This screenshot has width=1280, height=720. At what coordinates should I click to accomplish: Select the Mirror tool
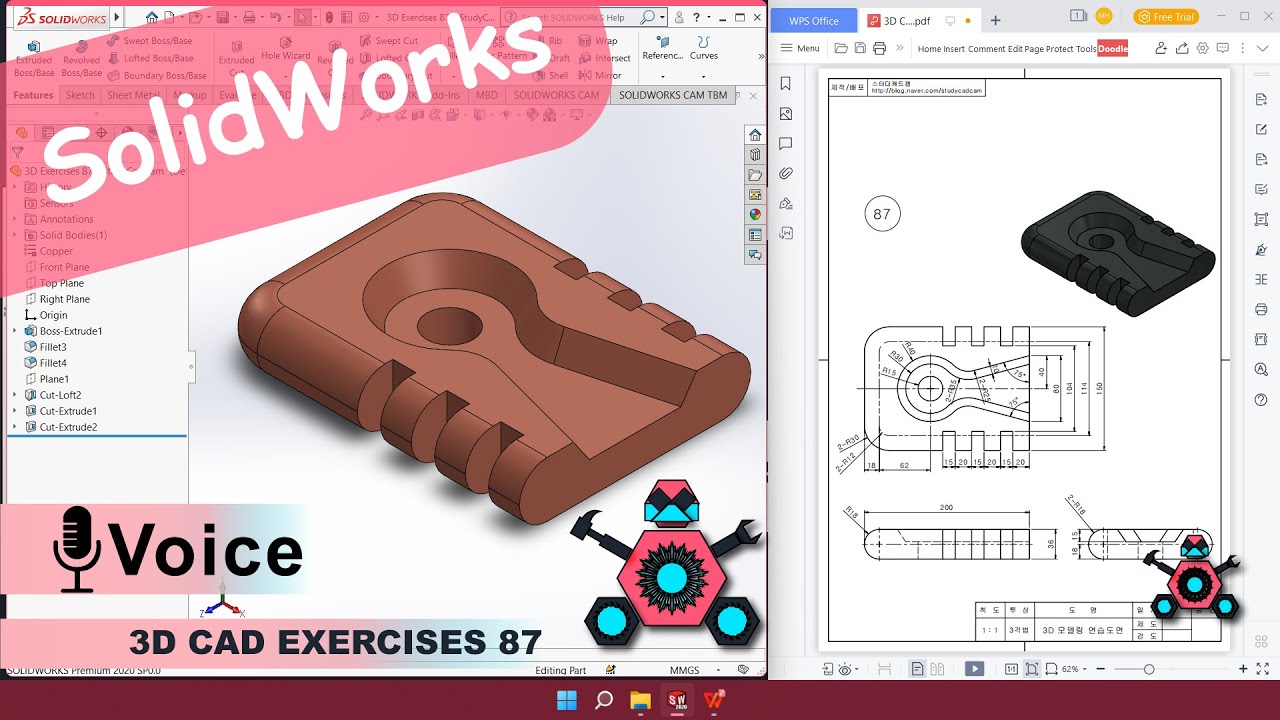(x=600, y=75)
